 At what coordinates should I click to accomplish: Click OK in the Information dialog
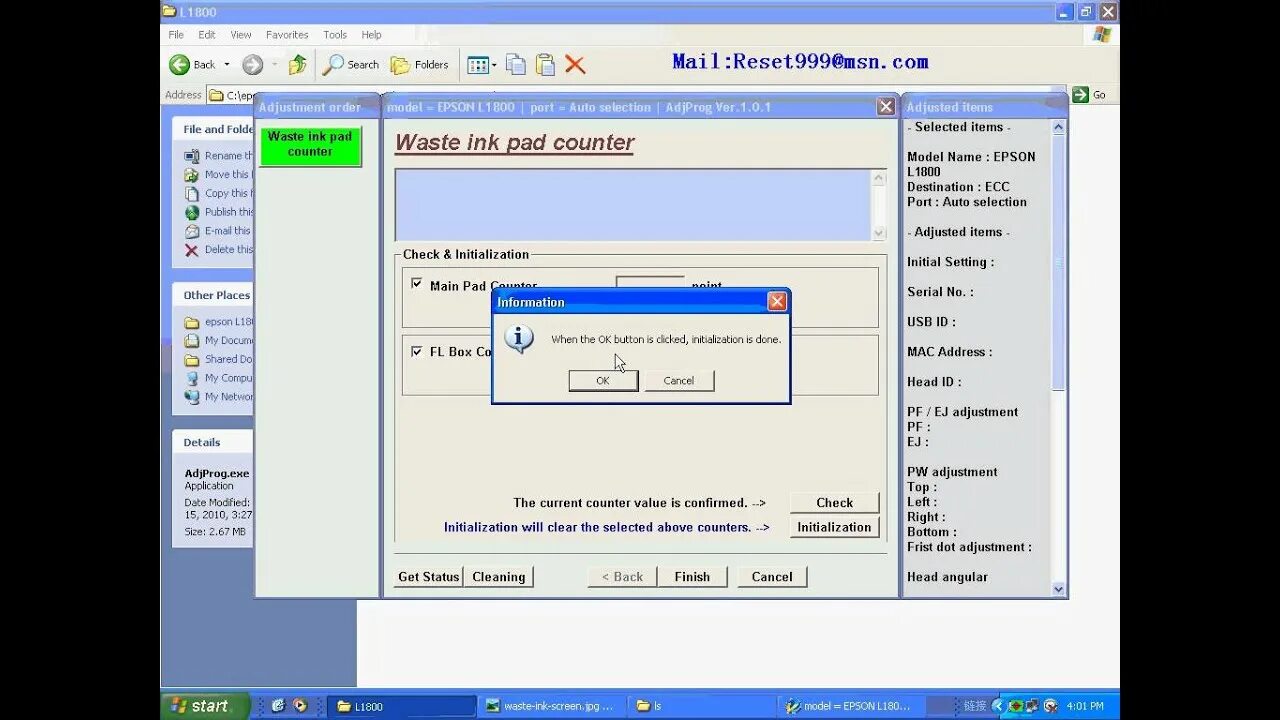(603, 381)
